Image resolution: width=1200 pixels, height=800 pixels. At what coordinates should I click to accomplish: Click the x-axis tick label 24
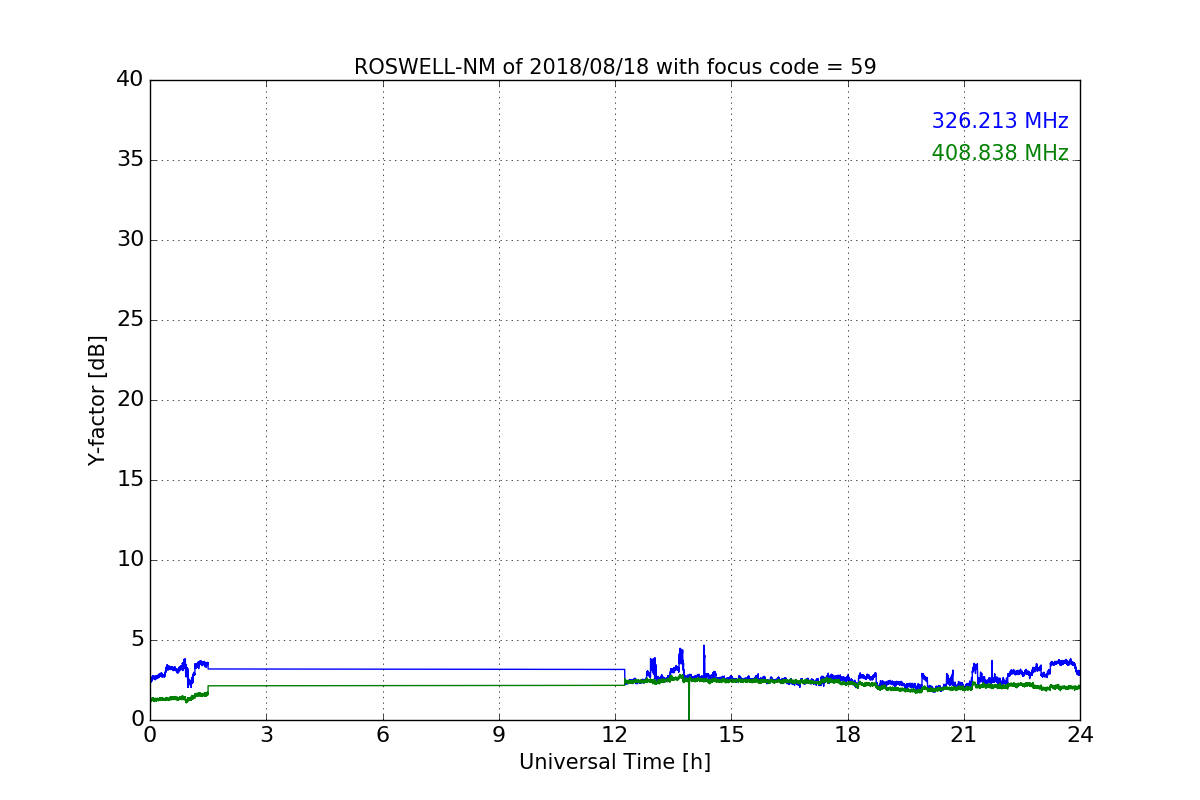coord(1080,734)
